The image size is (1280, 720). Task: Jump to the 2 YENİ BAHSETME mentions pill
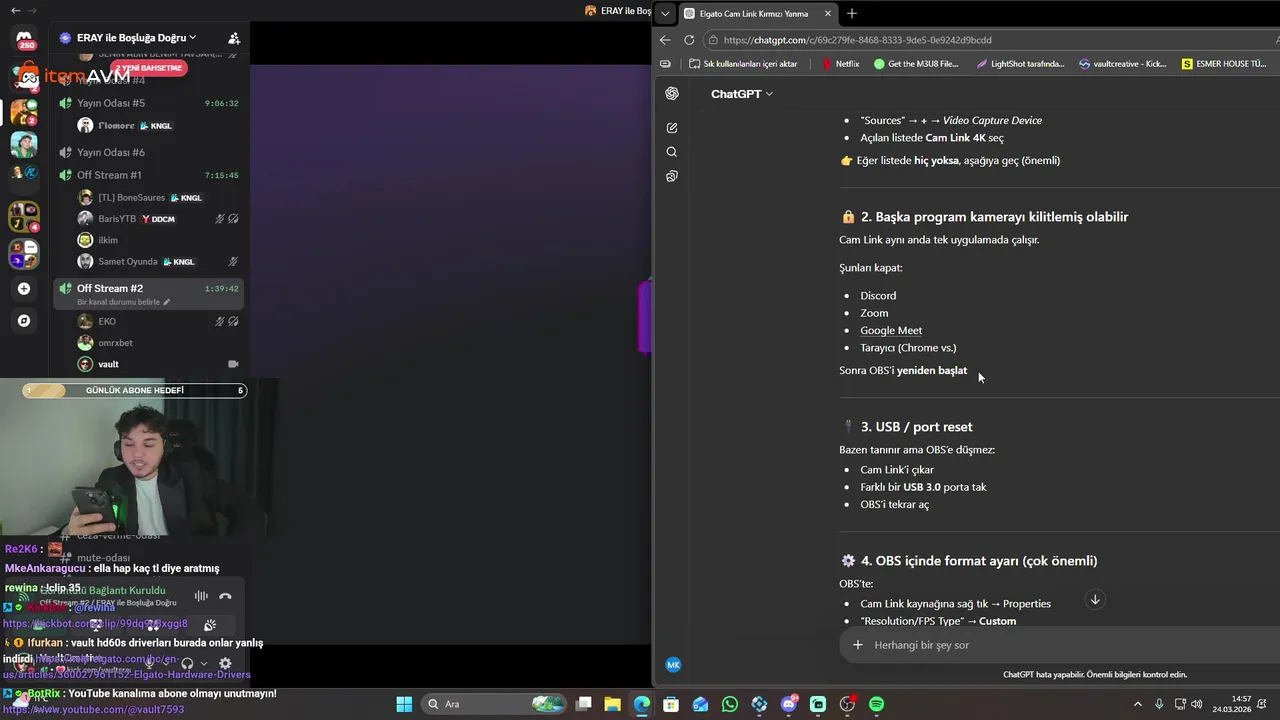point(149,68)
